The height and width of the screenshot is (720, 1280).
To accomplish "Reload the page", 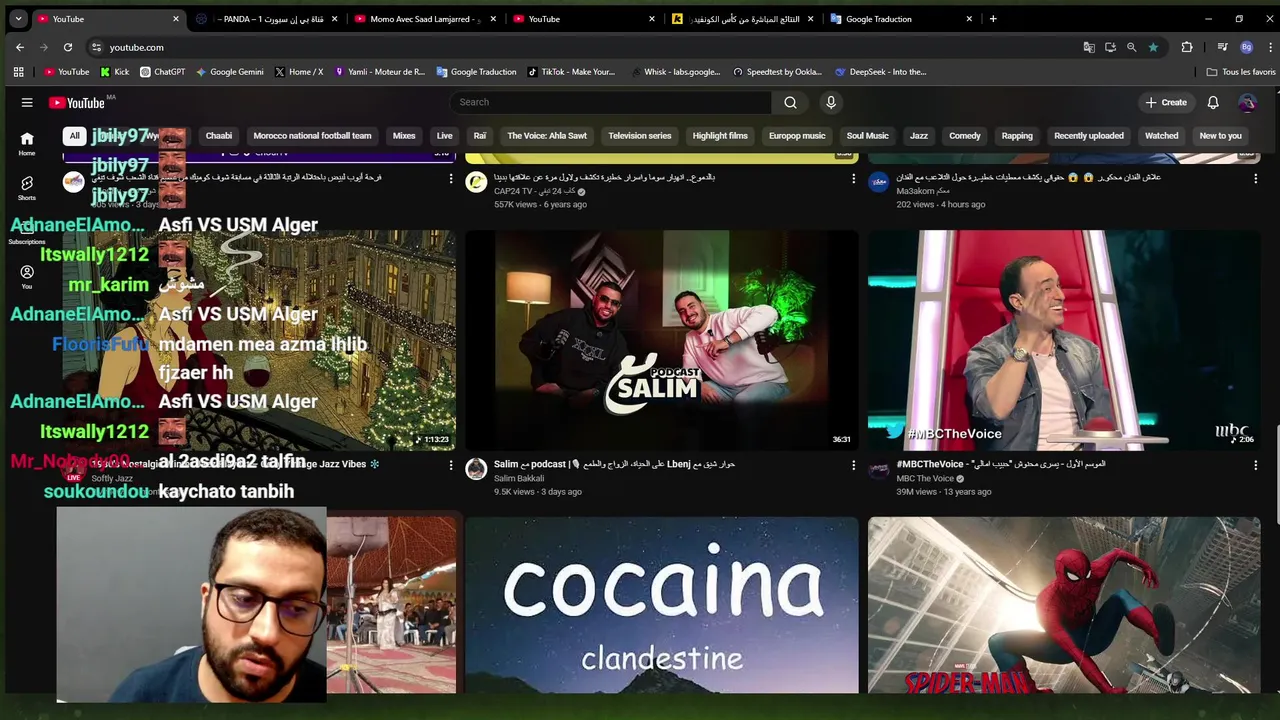I will coord(68,47).
